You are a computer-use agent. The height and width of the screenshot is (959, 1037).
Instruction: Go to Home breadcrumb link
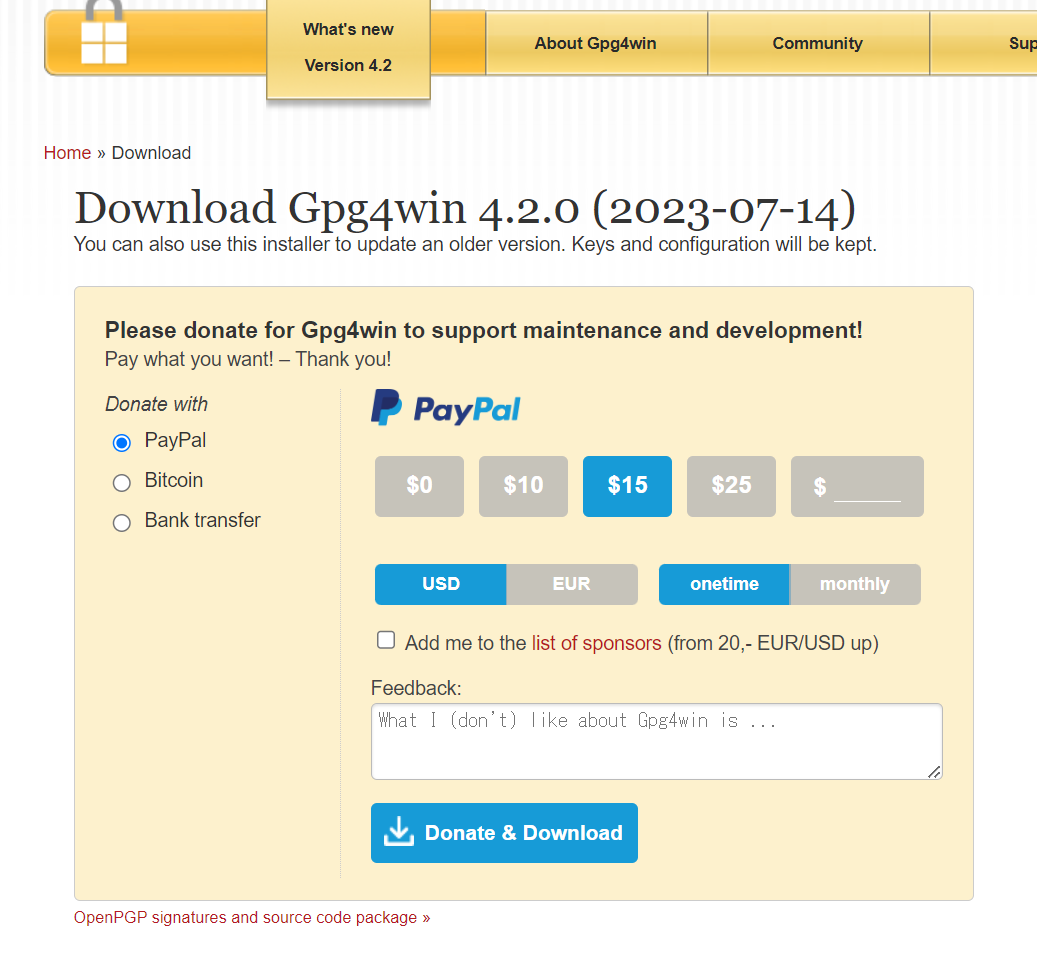[x=67, y=153]
